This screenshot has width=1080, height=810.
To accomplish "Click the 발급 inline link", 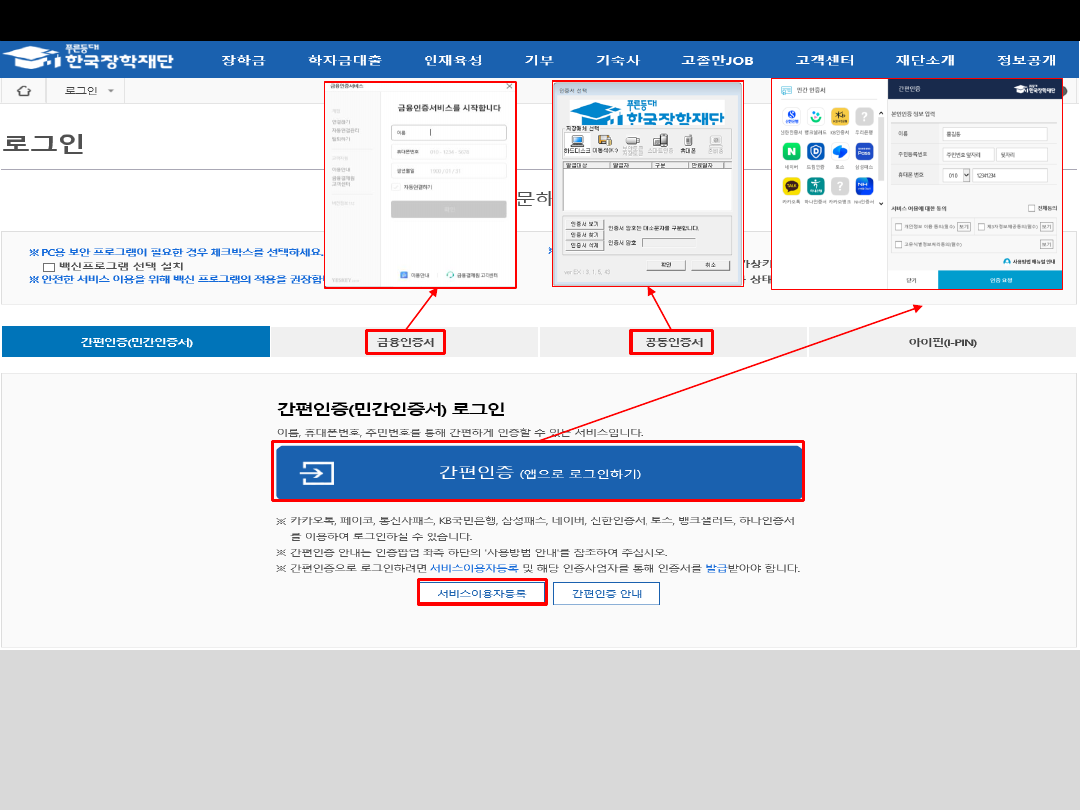I will [x=716, y=568].
